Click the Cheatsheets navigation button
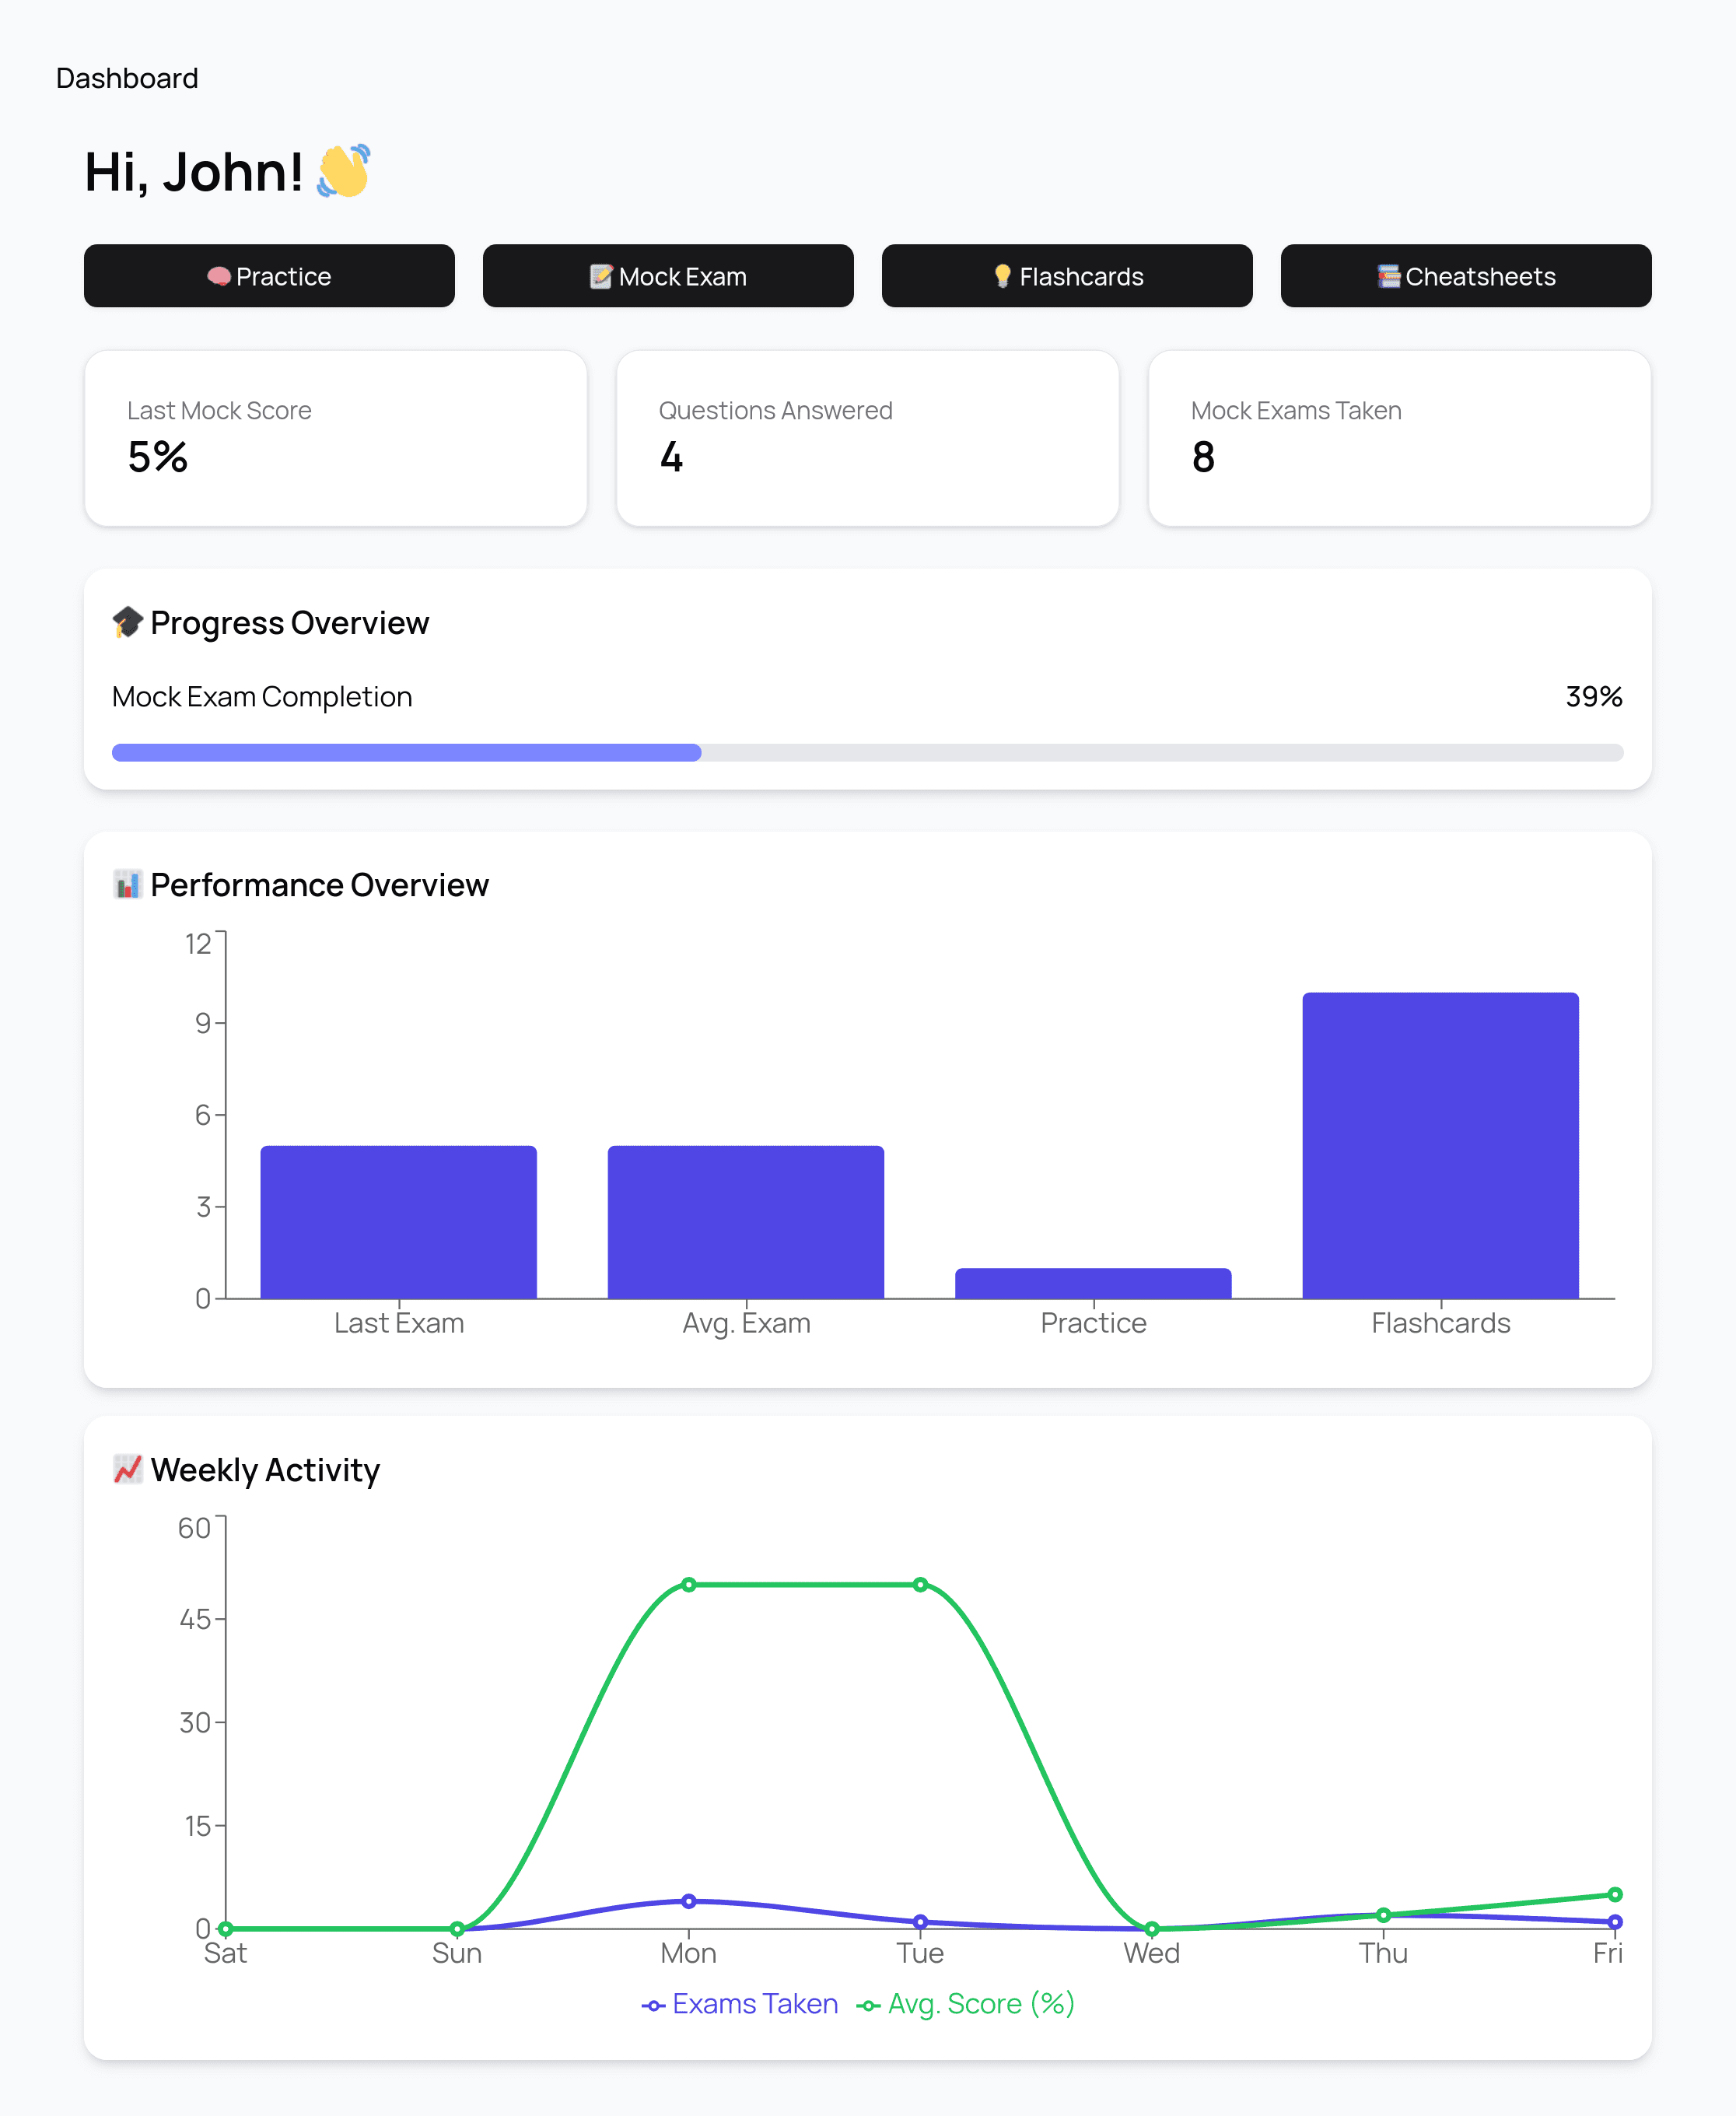Screen dimensions: 1736x2116 [x=1466, y=276]
